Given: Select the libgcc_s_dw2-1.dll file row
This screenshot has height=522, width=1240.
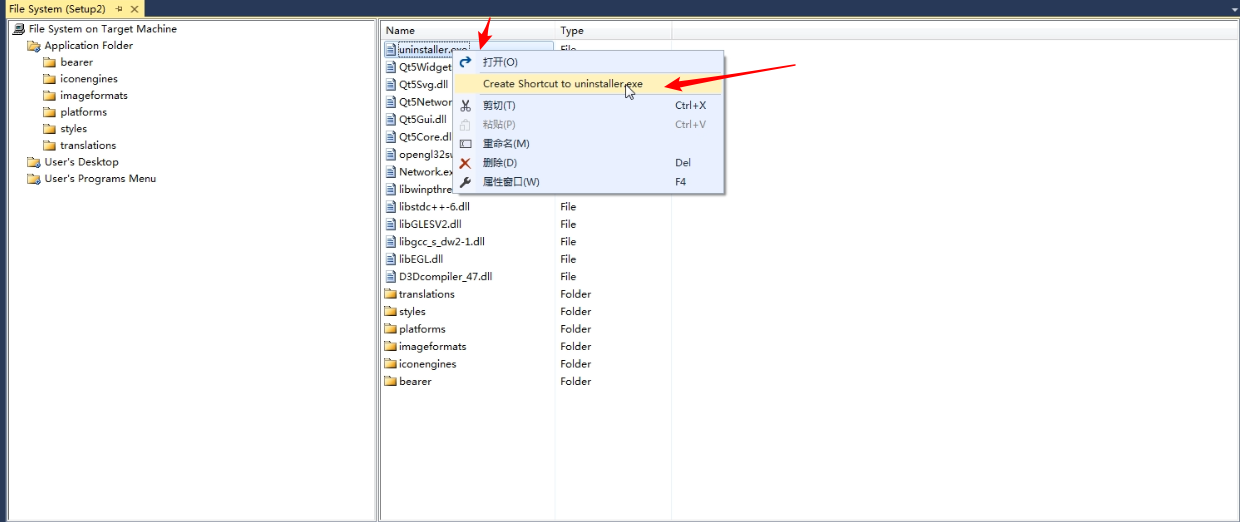Looking at the screenshot, I should pos(442,242).
